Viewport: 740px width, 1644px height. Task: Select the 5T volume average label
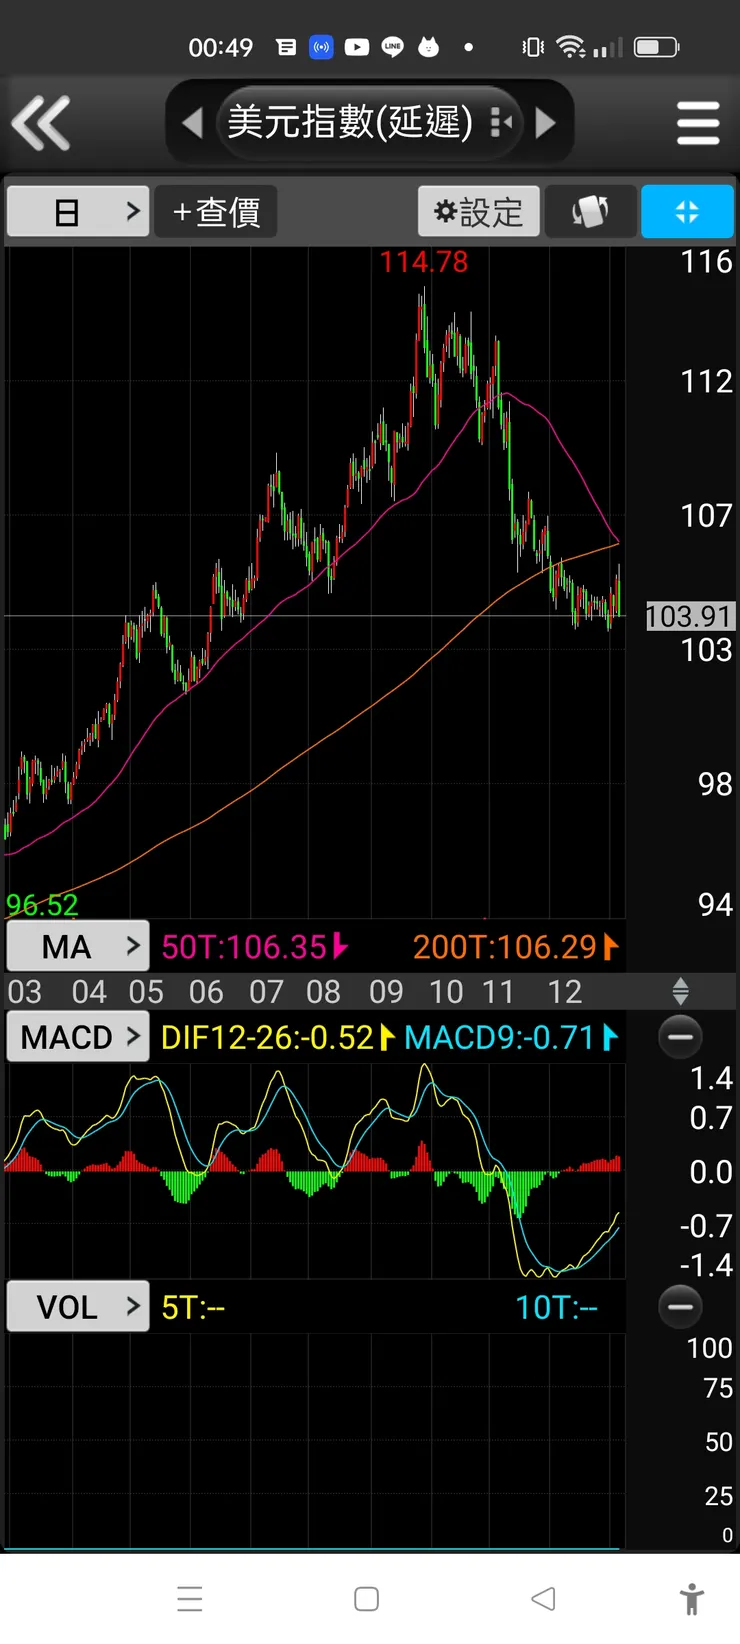[193, 1308]
